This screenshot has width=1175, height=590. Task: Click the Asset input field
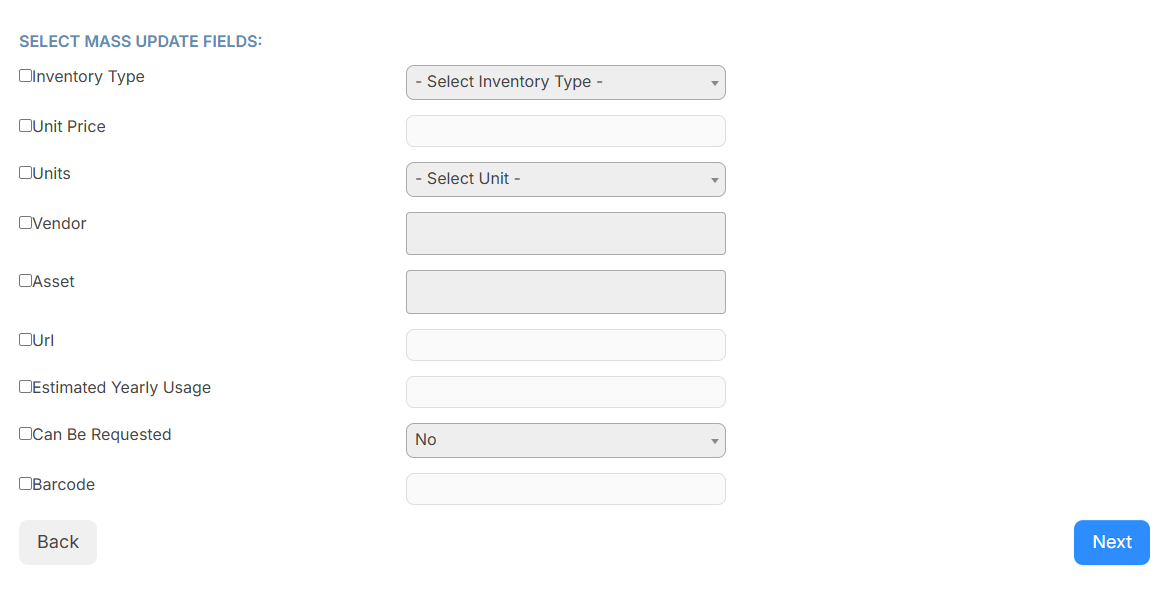click(x=565, y=291)
